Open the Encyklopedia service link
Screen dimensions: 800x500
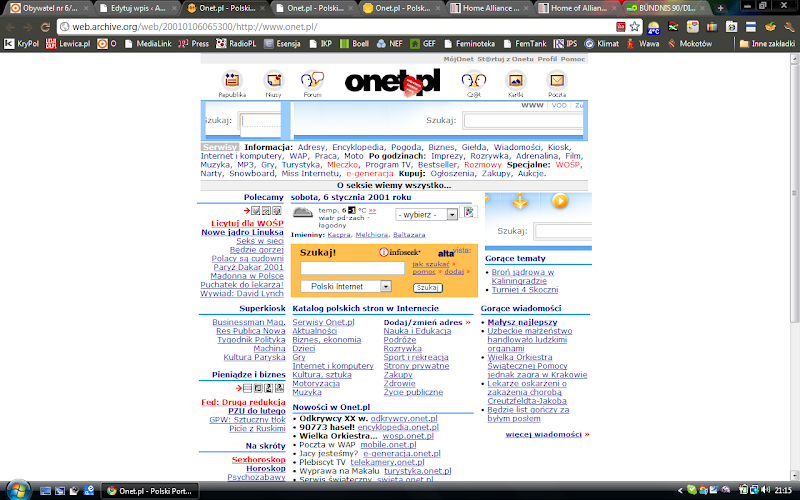coord(358,147)
